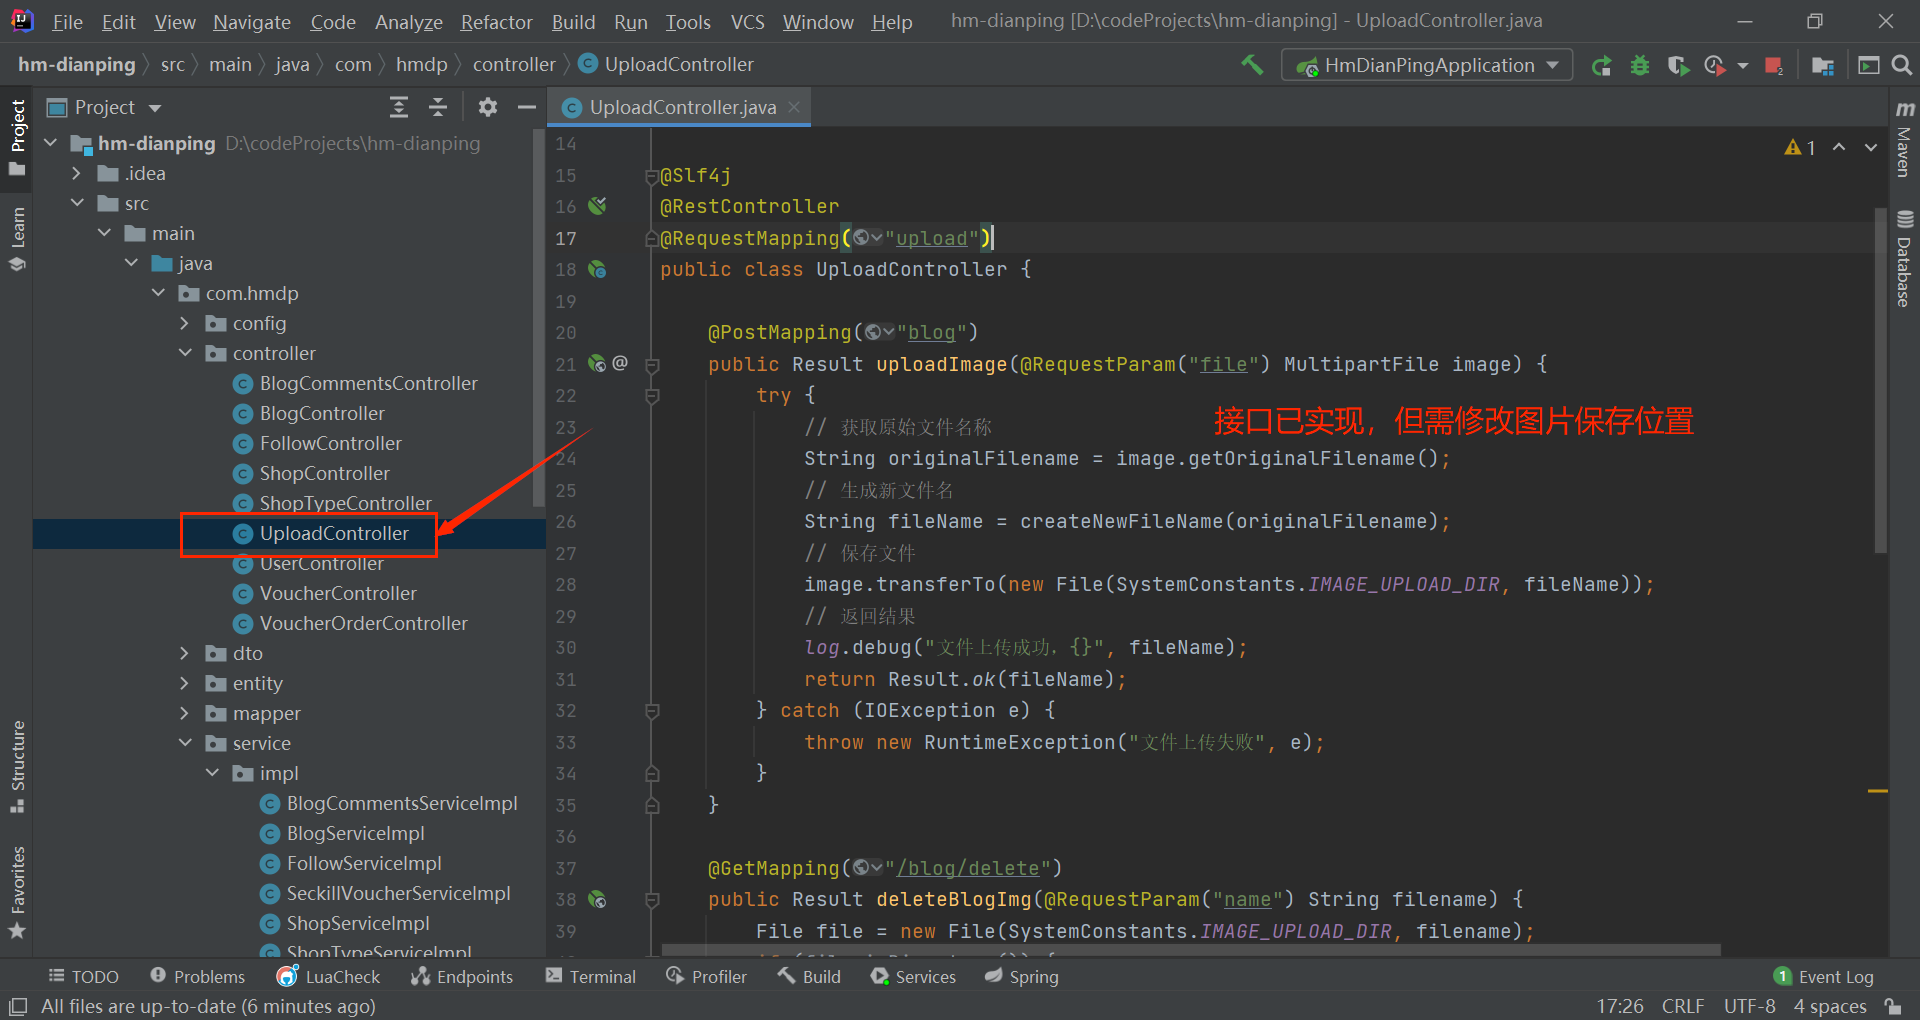Collapse the hm-dianping root node
Viewport: 1921px width, 1020px height.
[51, 143]
